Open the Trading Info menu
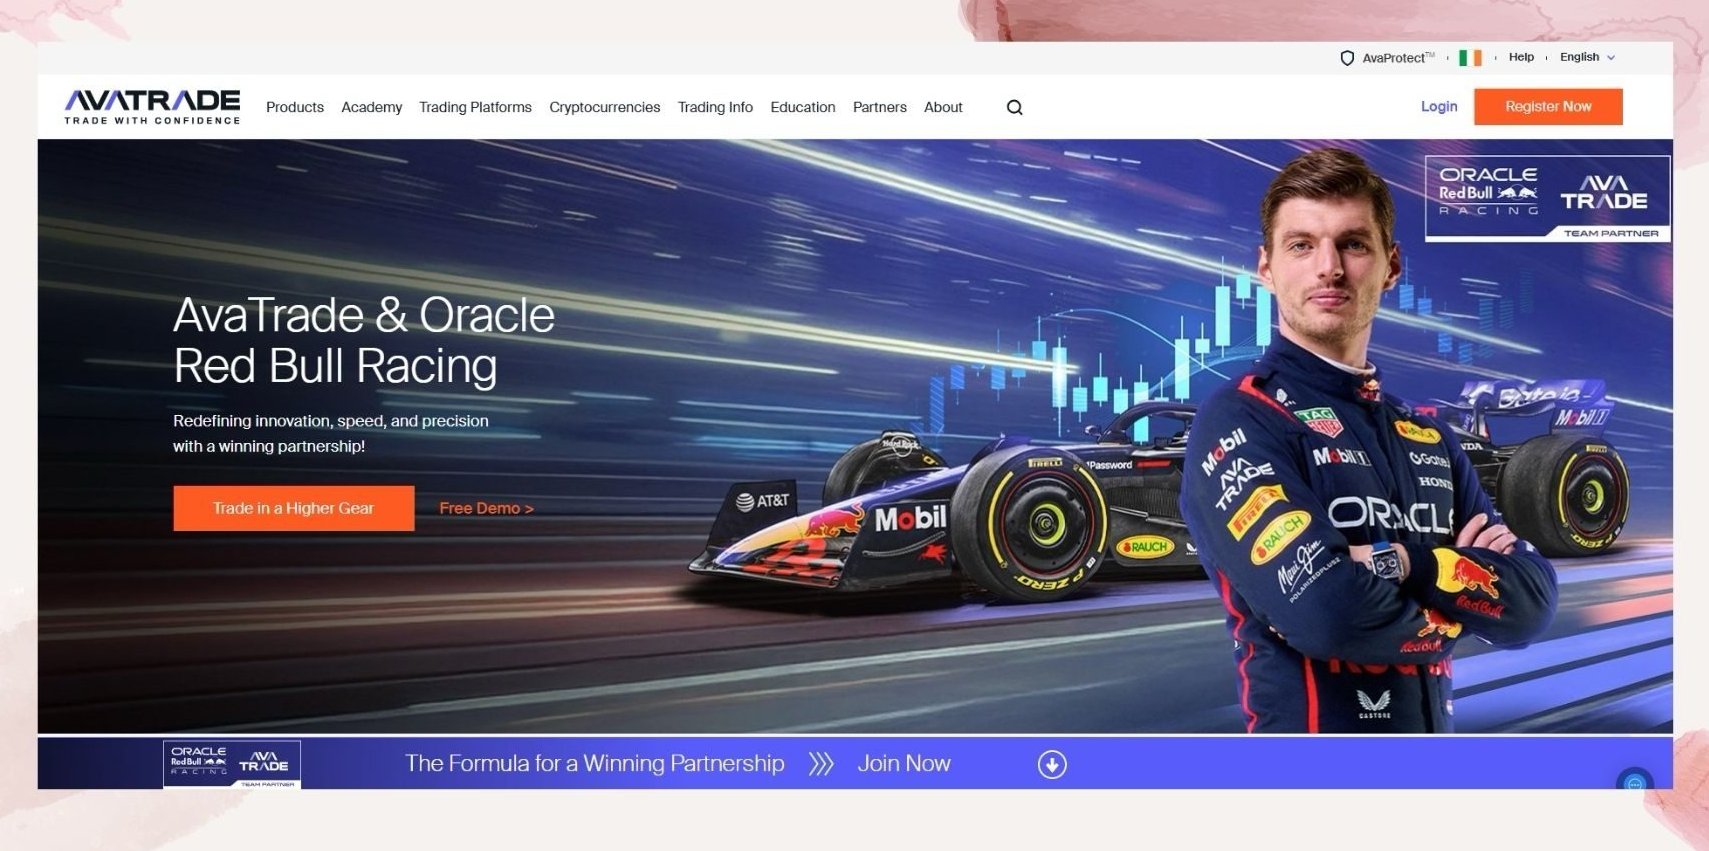The image size is (1709, 851). (x=715, y=107)
